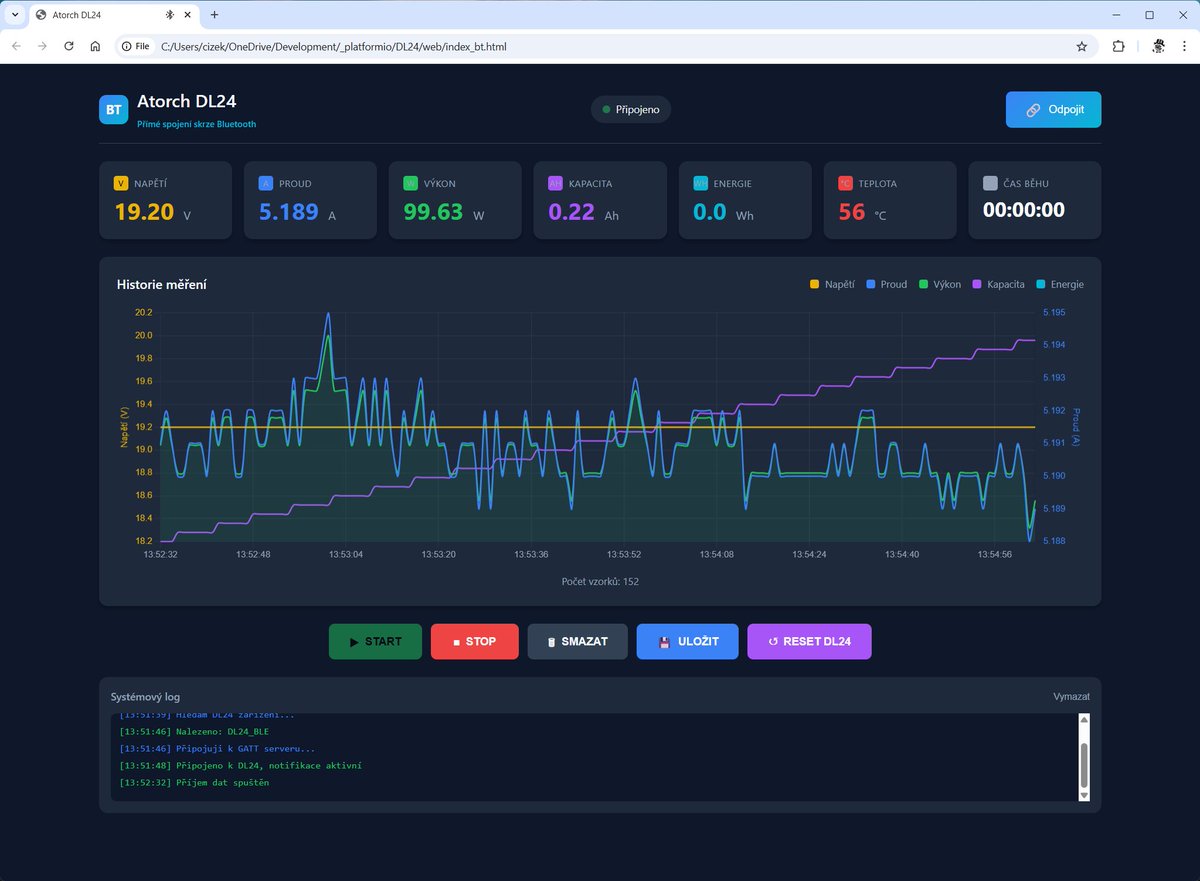Open the tab search dropdown arrow
The width and height of the screenshot is (1200, 881).
click(x=15, y=15)
